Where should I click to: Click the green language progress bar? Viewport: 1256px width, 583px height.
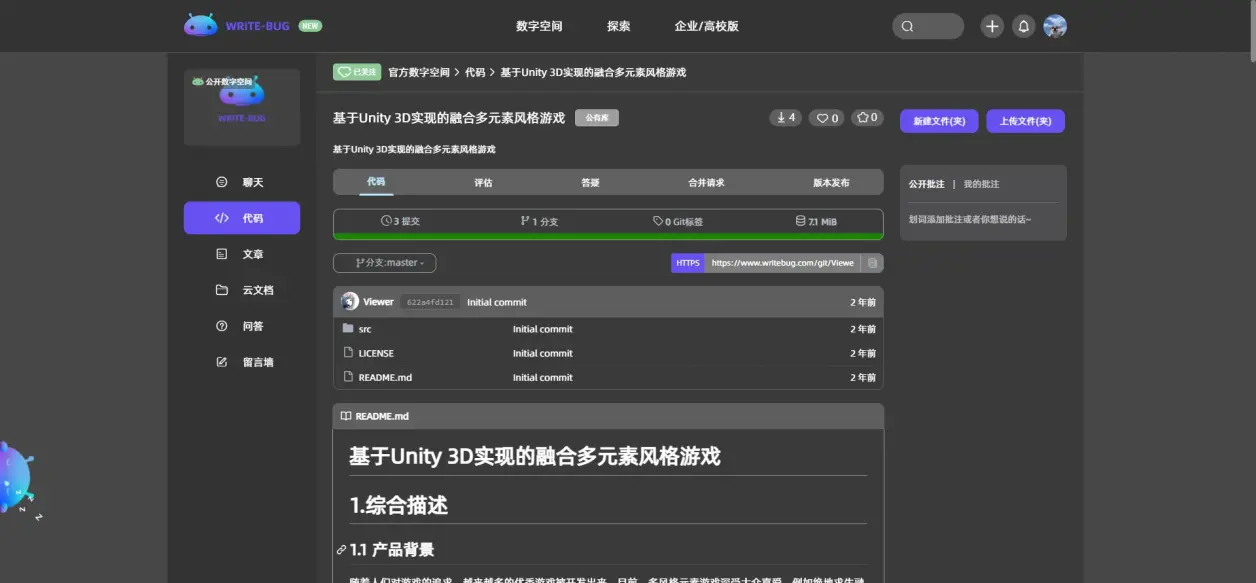[x=608, y=236]
